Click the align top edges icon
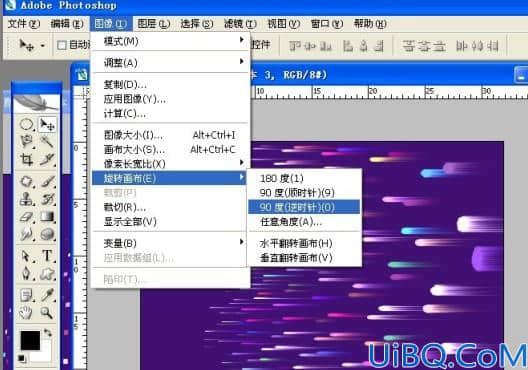This screenshot has height=370, width=528. point(296,45)
